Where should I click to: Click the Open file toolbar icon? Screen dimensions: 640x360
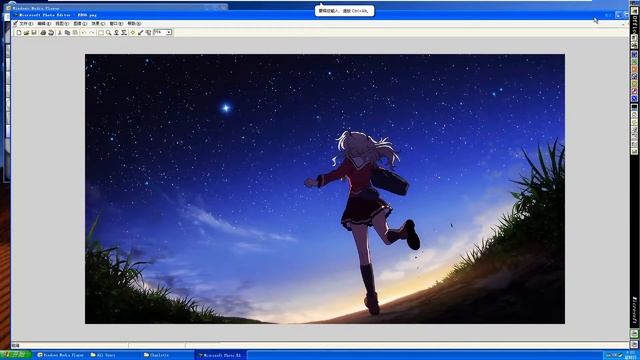point(27,33)
